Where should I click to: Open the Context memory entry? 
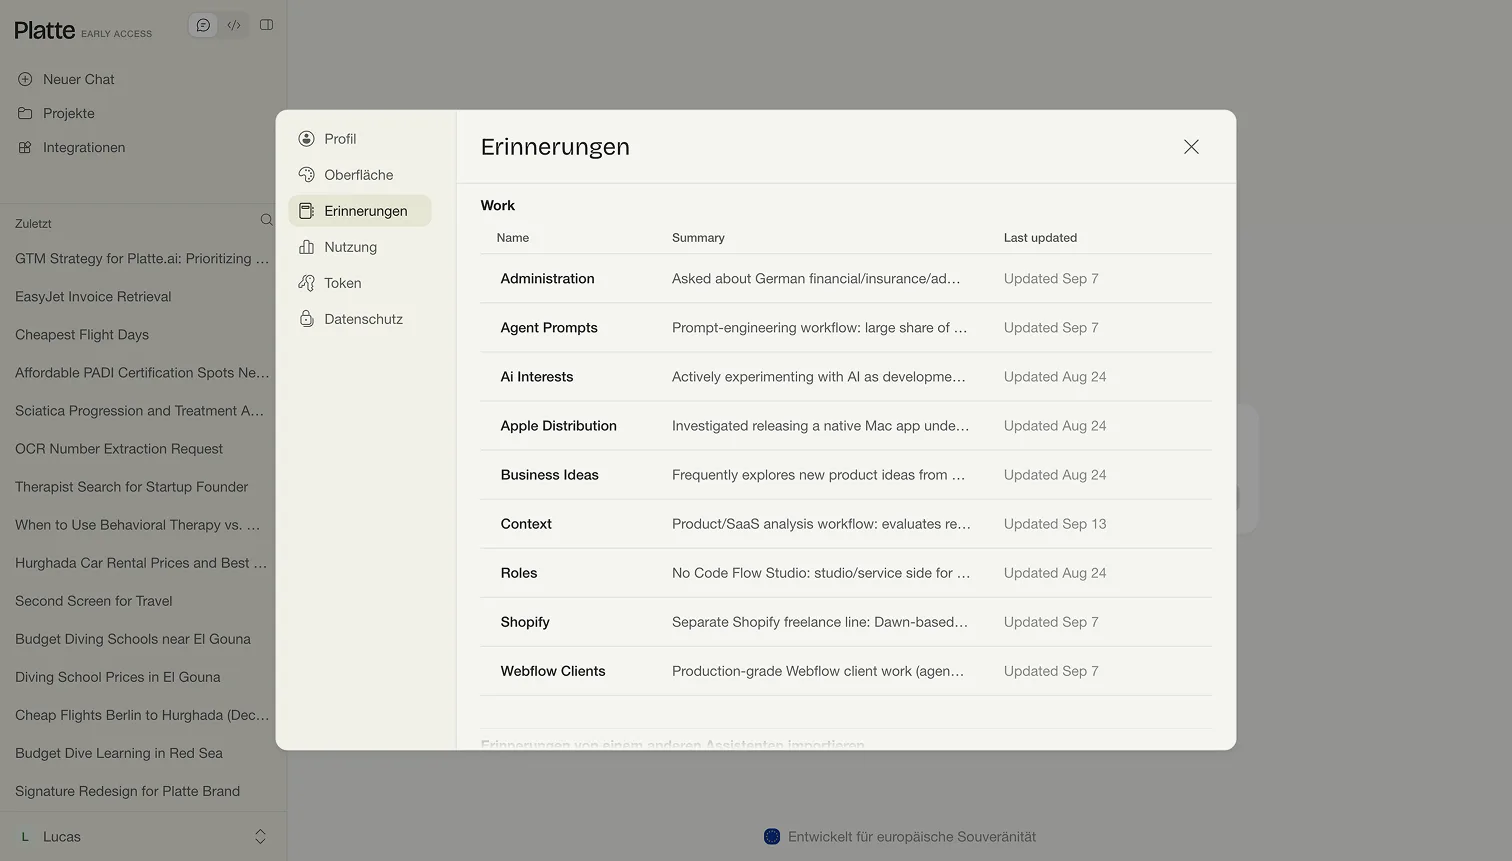[846, 524]
